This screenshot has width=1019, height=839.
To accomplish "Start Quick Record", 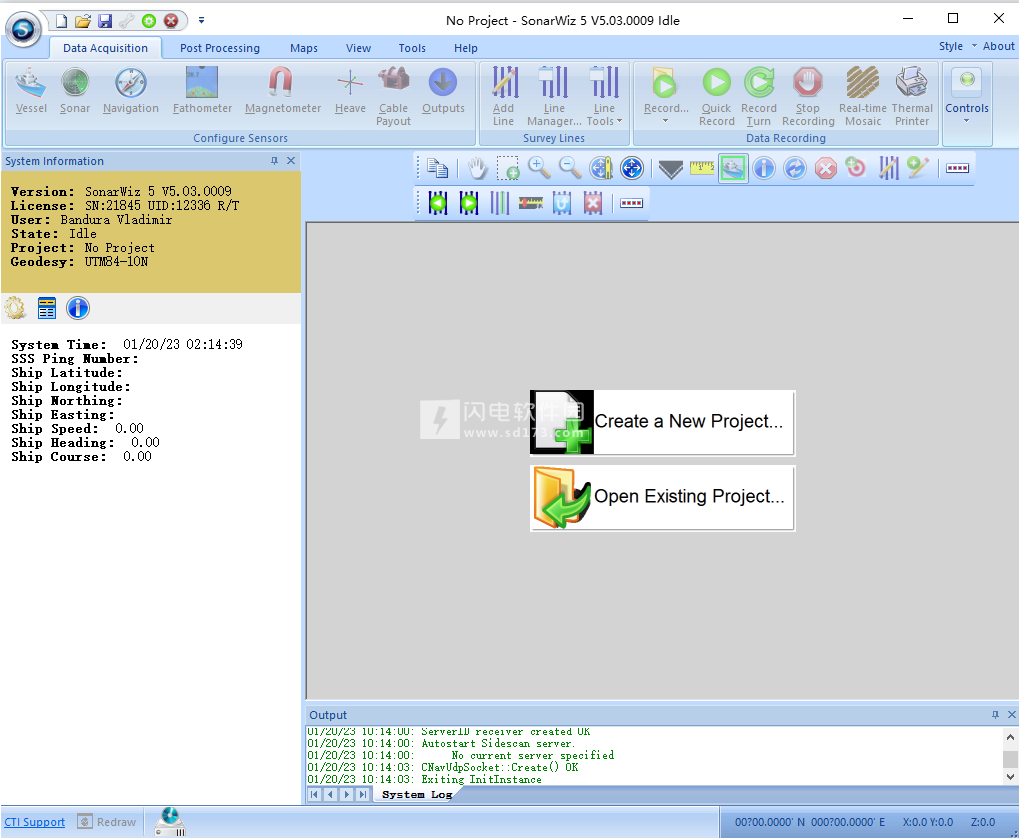I will 717,96.
